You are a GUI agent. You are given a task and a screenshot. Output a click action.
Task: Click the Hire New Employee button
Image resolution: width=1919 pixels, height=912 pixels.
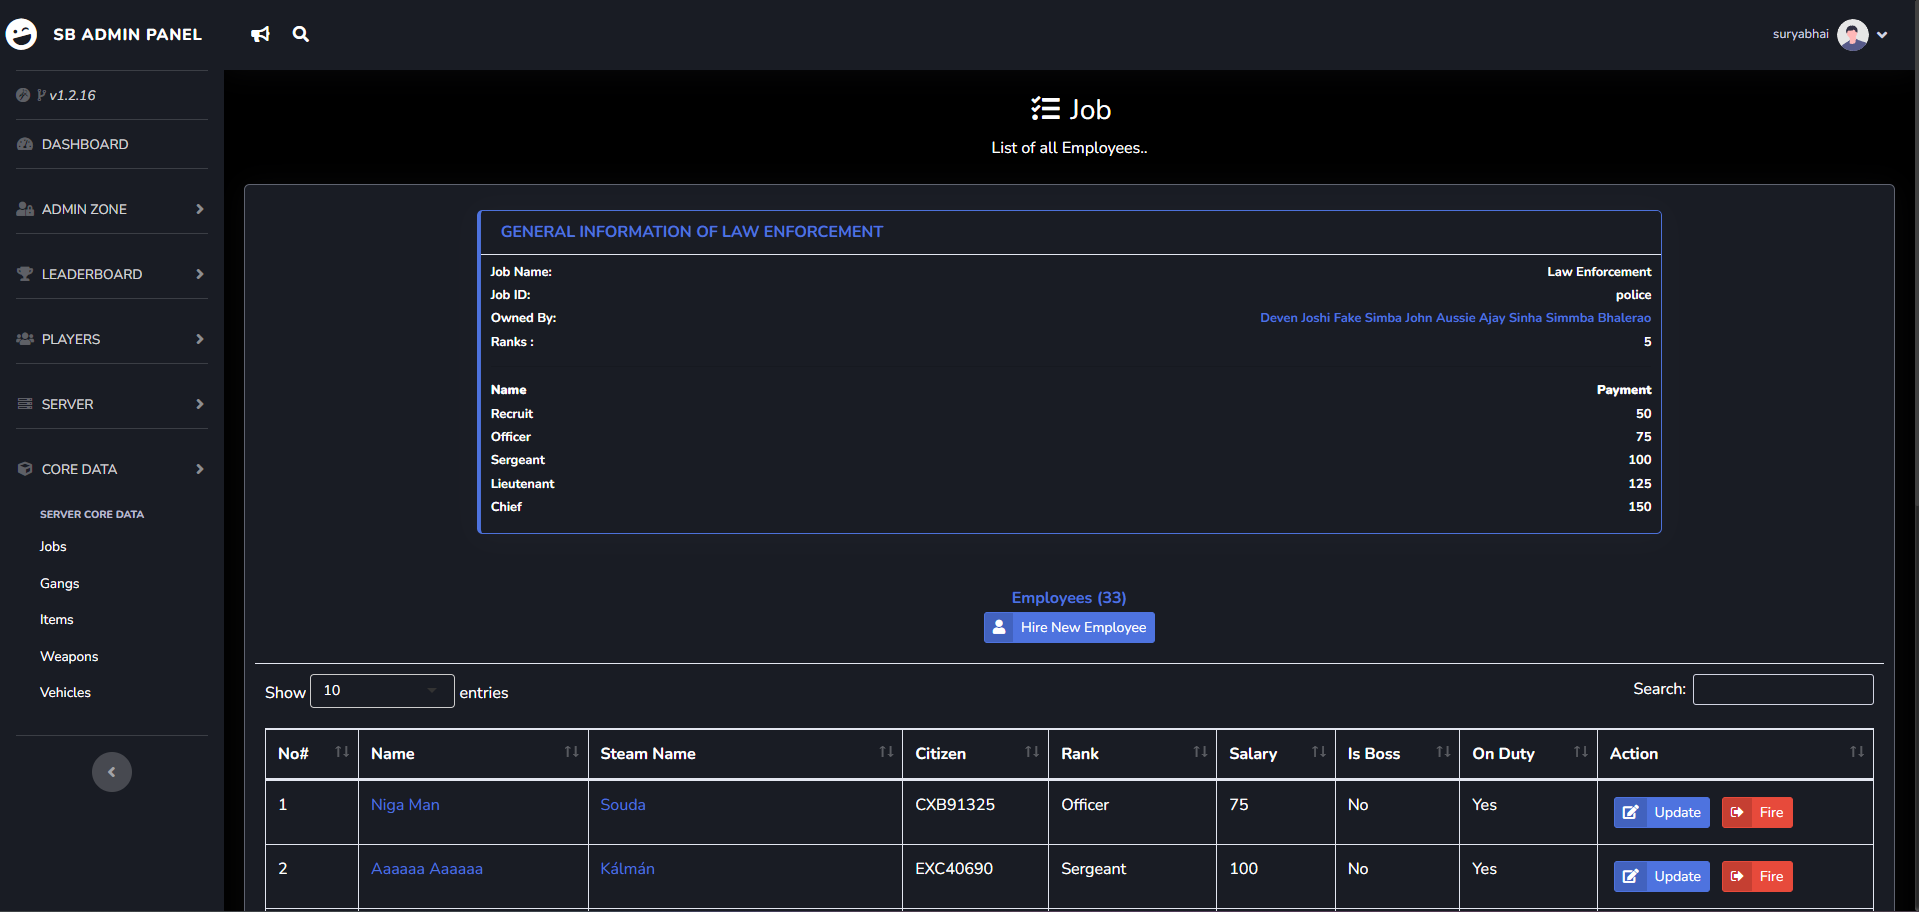[x=1068, y=627]
